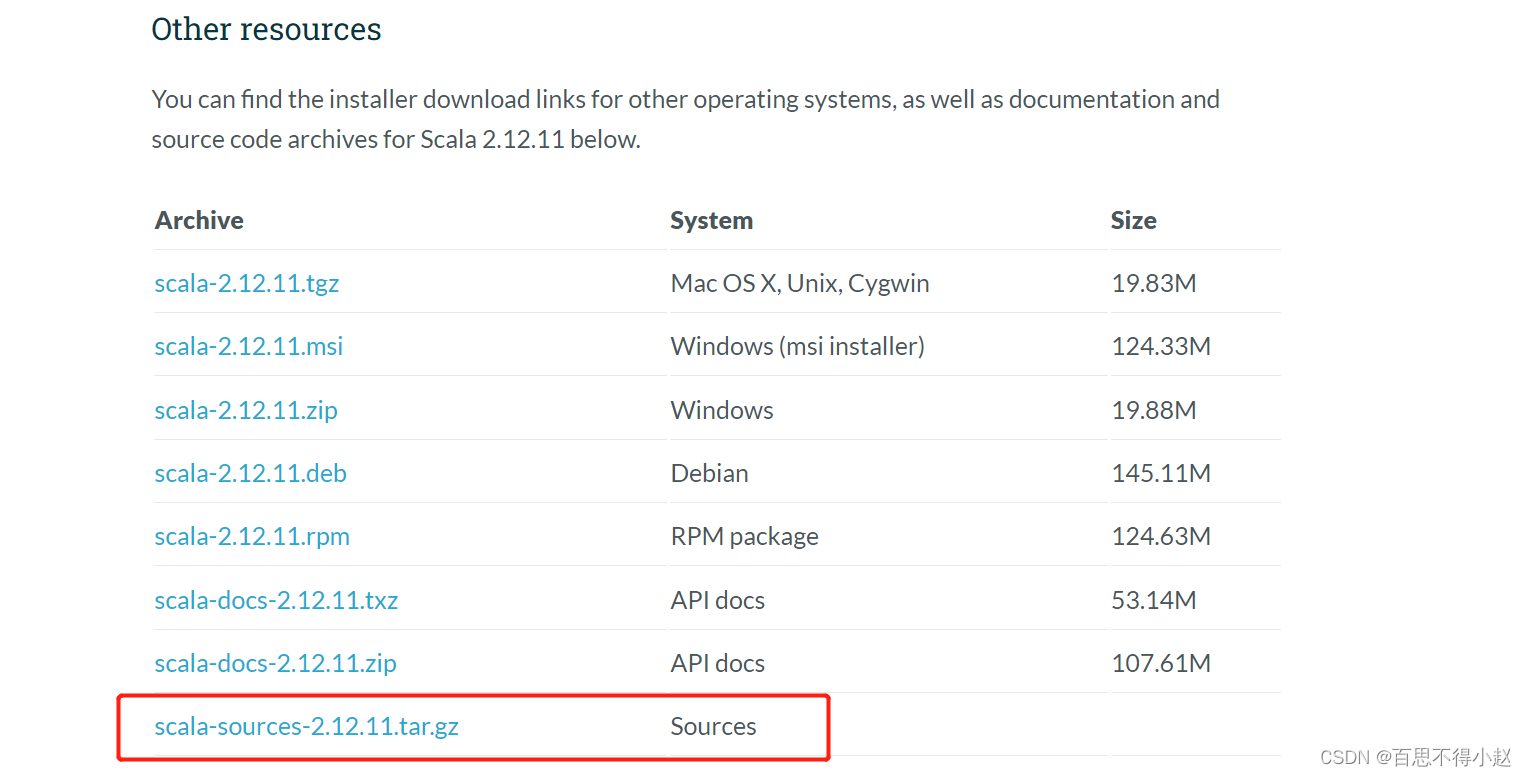Select the scala-2.12.11.deb download link
The image size is (1526, 776).
point(251,473)
